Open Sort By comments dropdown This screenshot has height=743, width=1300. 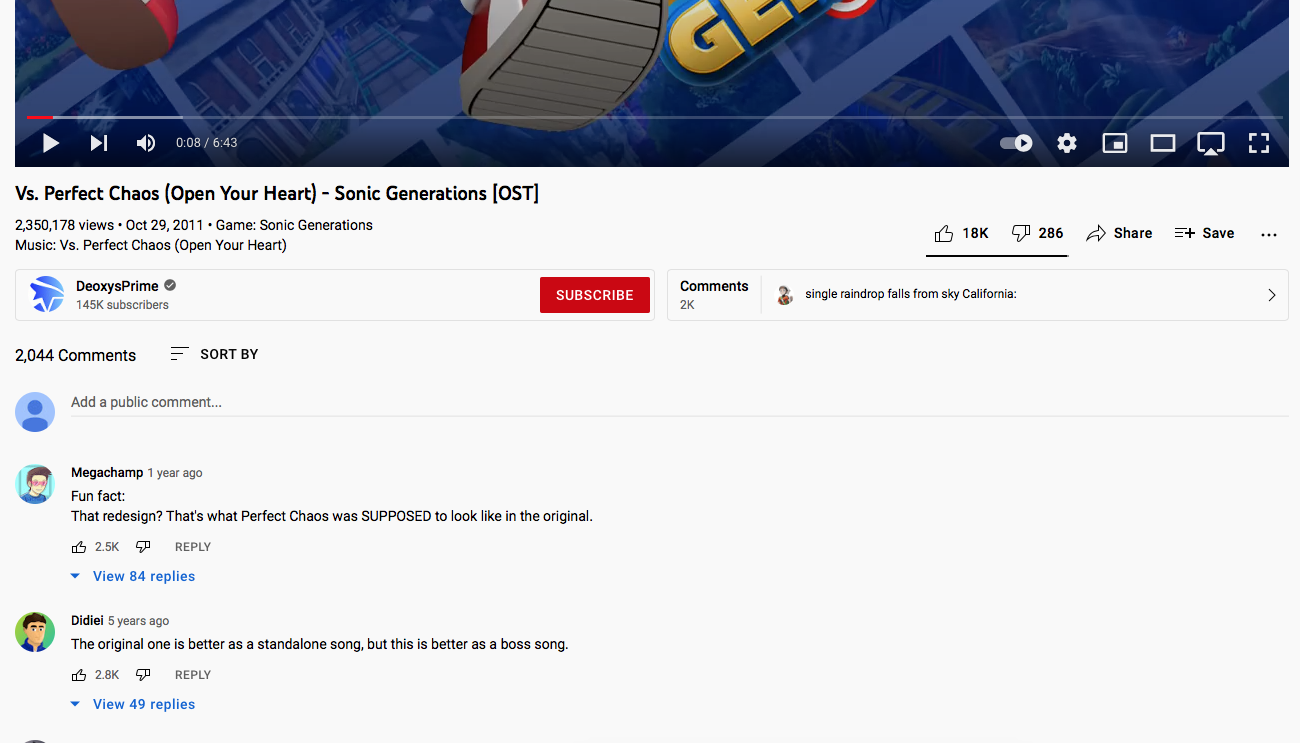pyautogui.click(x=214, y=354)
